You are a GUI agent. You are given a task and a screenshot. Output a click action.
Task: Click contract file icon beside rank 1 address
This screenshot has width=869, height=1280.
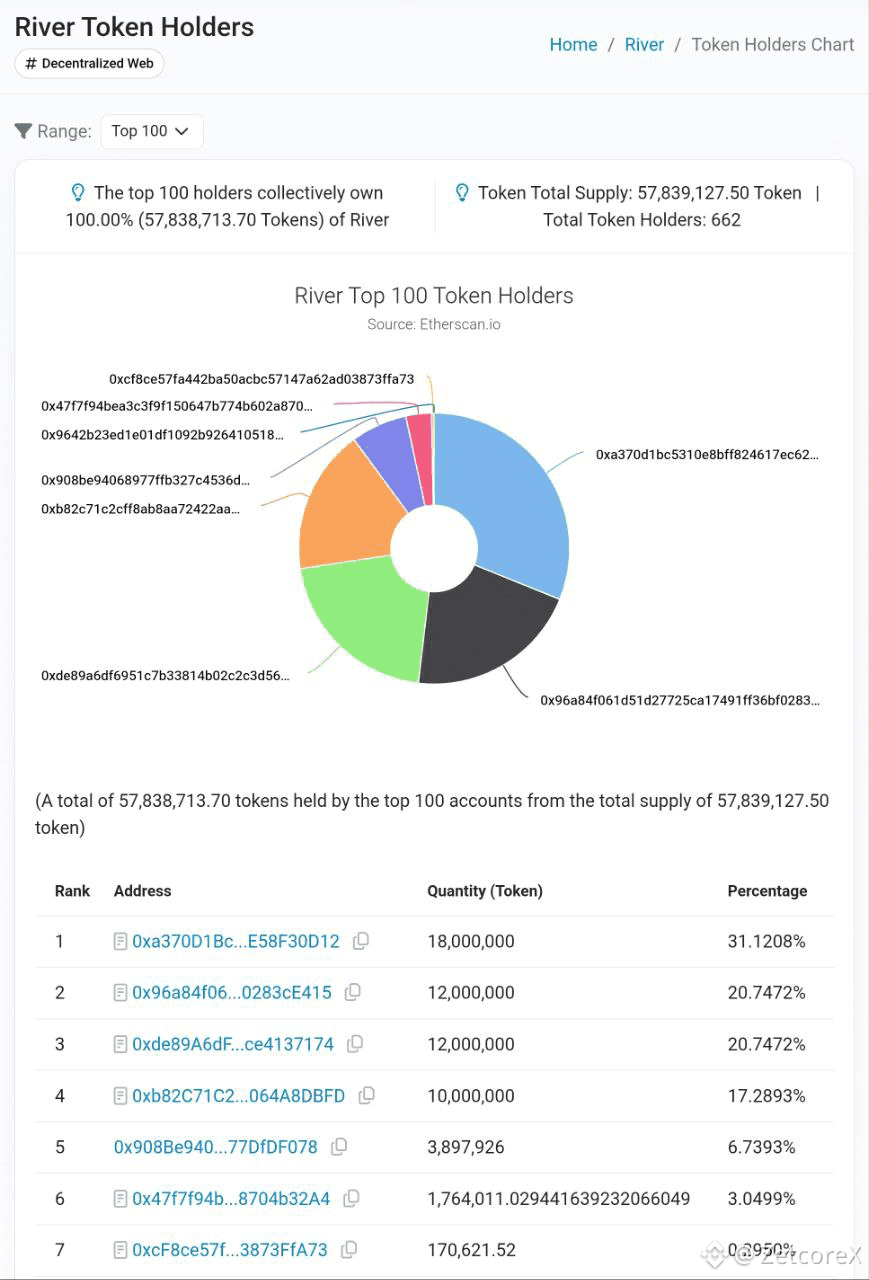121,942
